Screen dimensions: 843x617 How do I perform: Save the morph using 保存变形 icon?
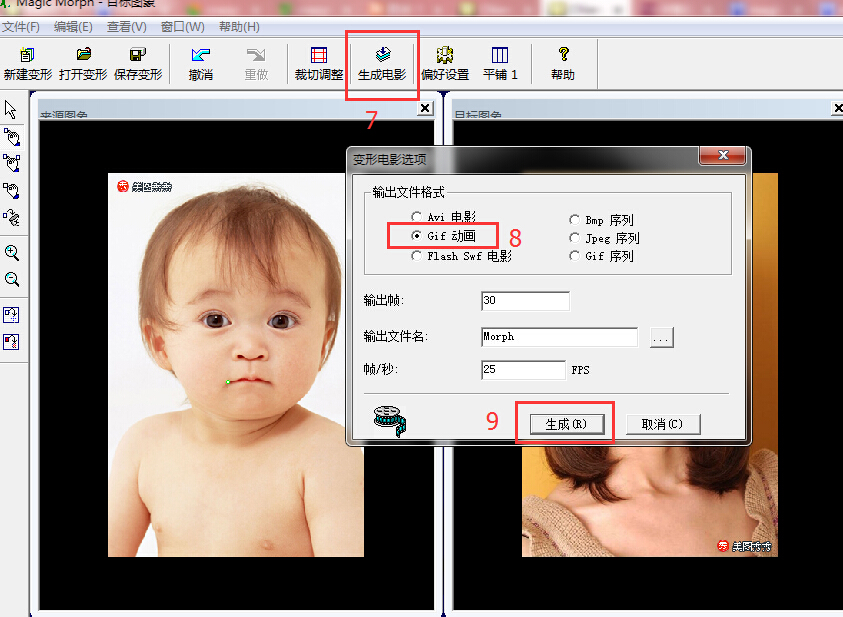[138, 64]
